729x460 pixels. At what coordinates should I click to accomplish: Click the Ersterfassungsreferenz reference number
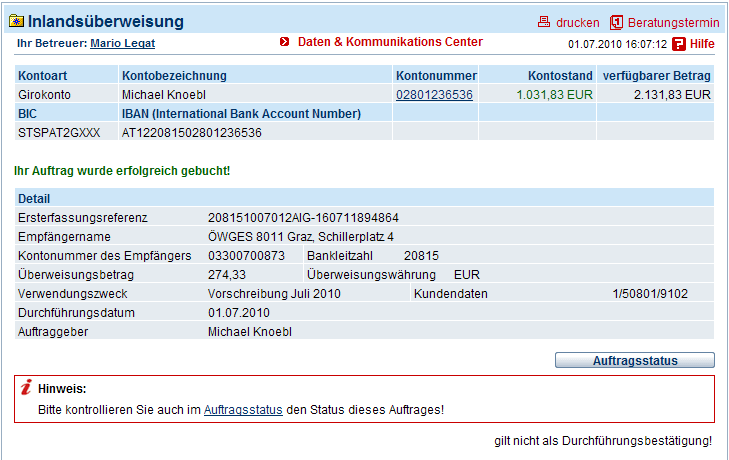tap(303, 218)
